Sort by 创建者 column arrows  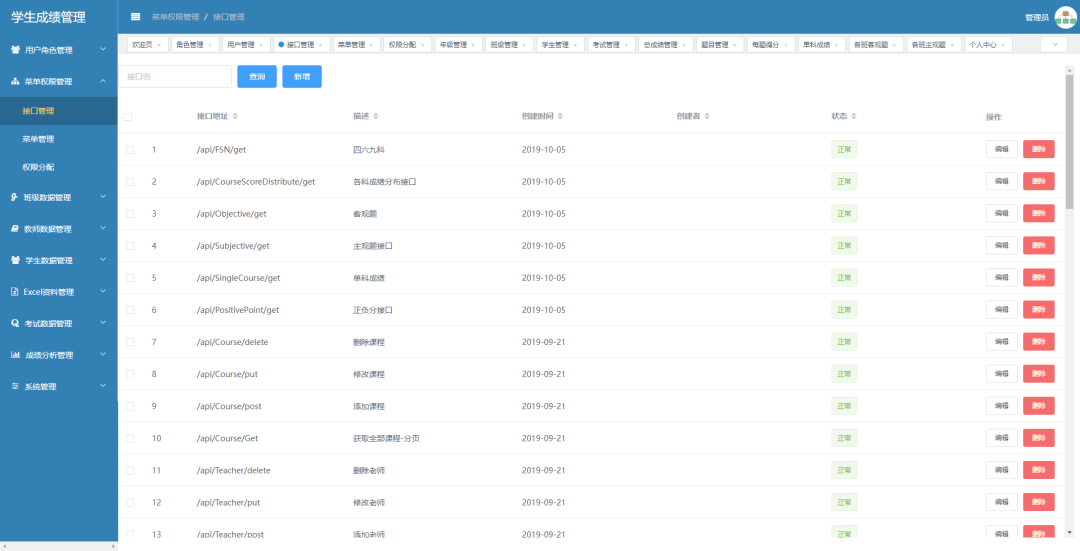707,116
